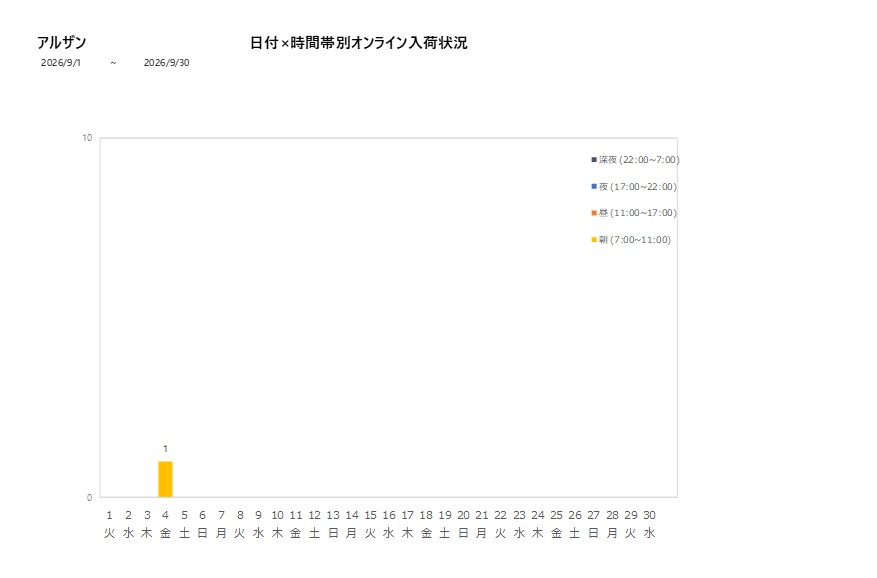
Task: Click the x-axis date label 7
Action: tap(221, 515)
